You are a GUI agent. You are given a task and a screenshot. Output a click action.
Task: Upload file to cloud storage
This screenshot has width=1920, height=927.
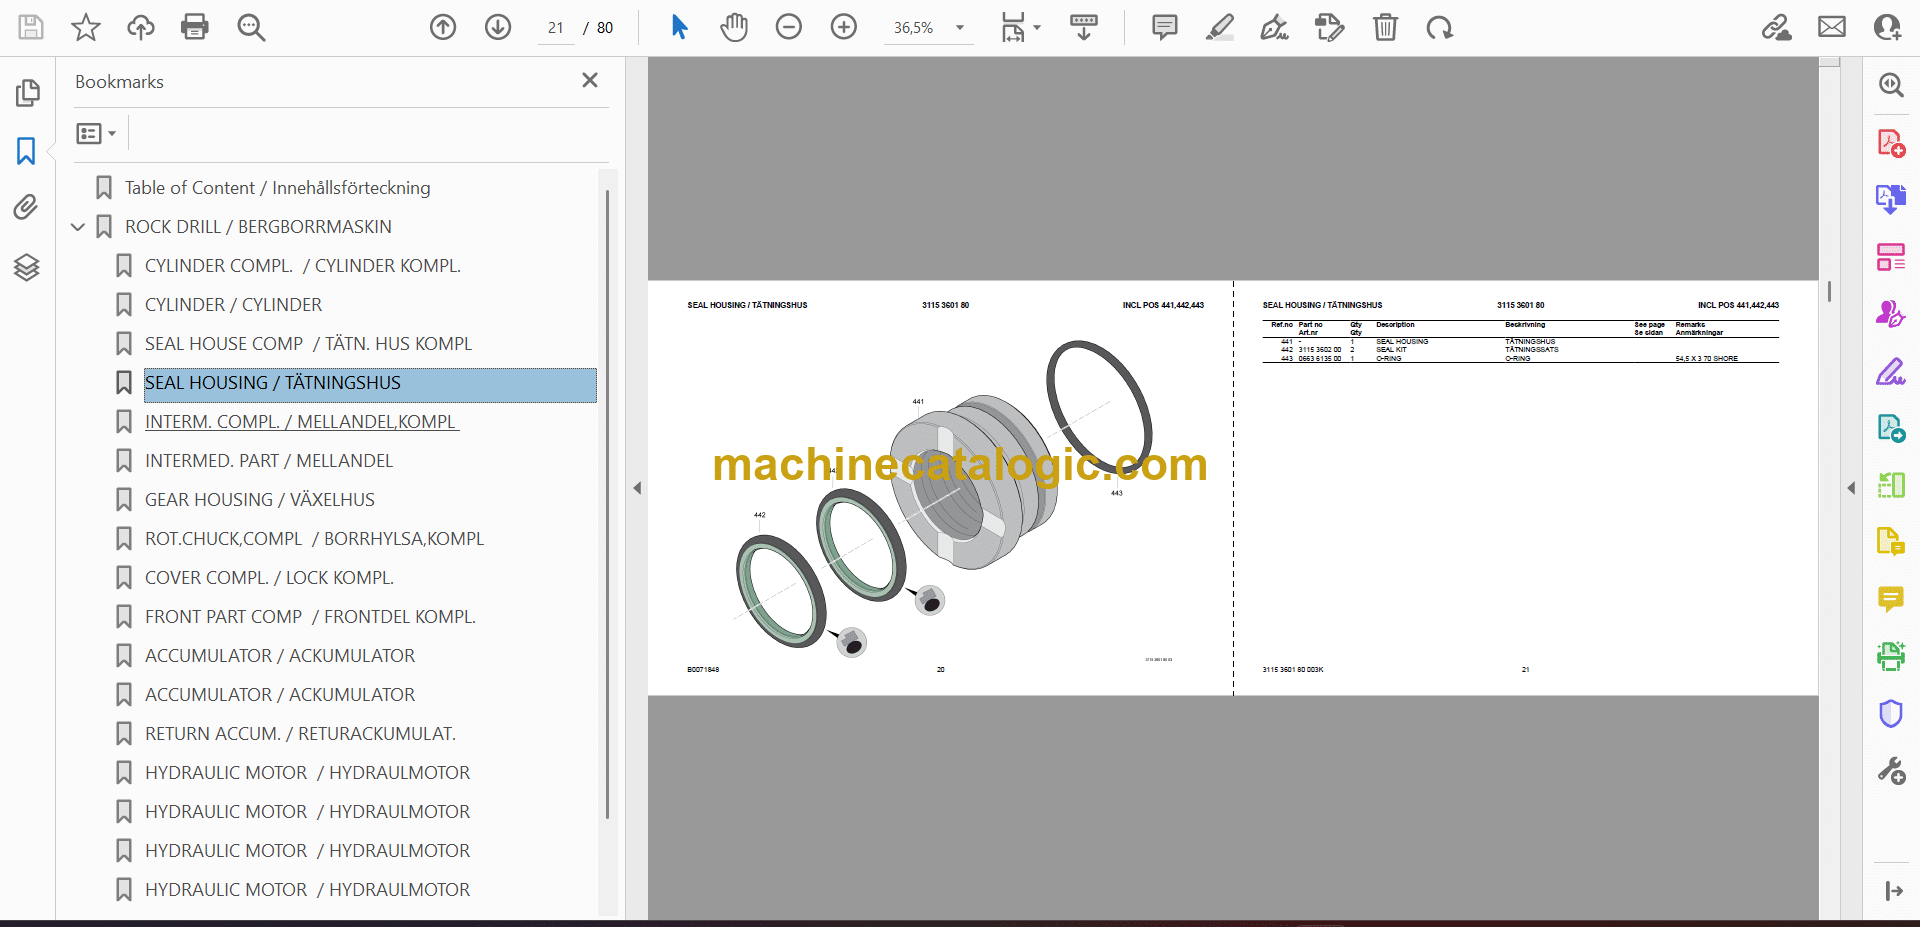(x=140, y=27)
